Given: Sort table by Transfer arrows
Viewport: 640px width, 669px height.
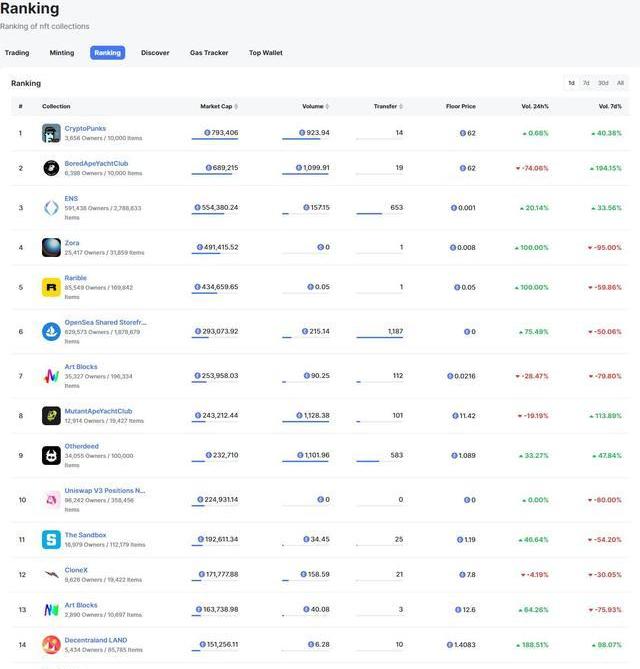Looking at the screenshot, I should [401, 106].
